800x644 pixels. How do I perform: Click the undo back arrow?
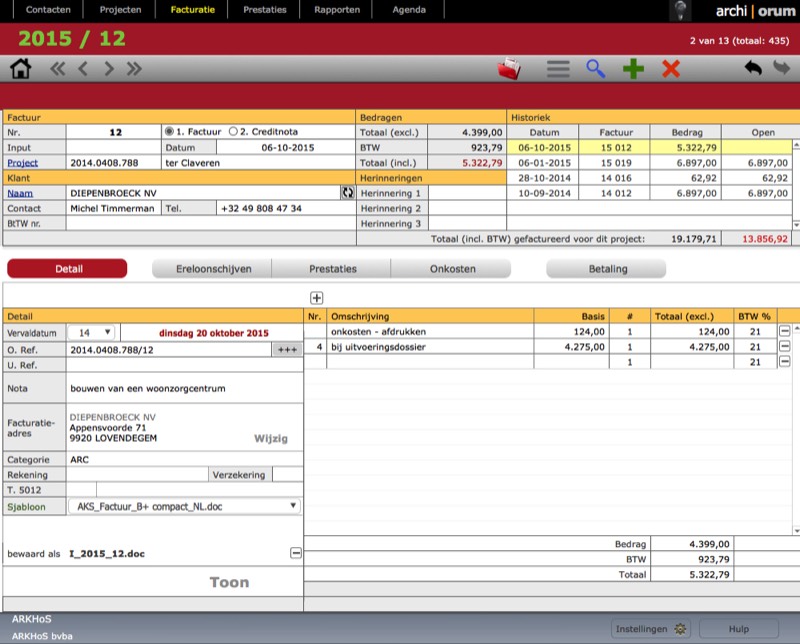(753, 68)
